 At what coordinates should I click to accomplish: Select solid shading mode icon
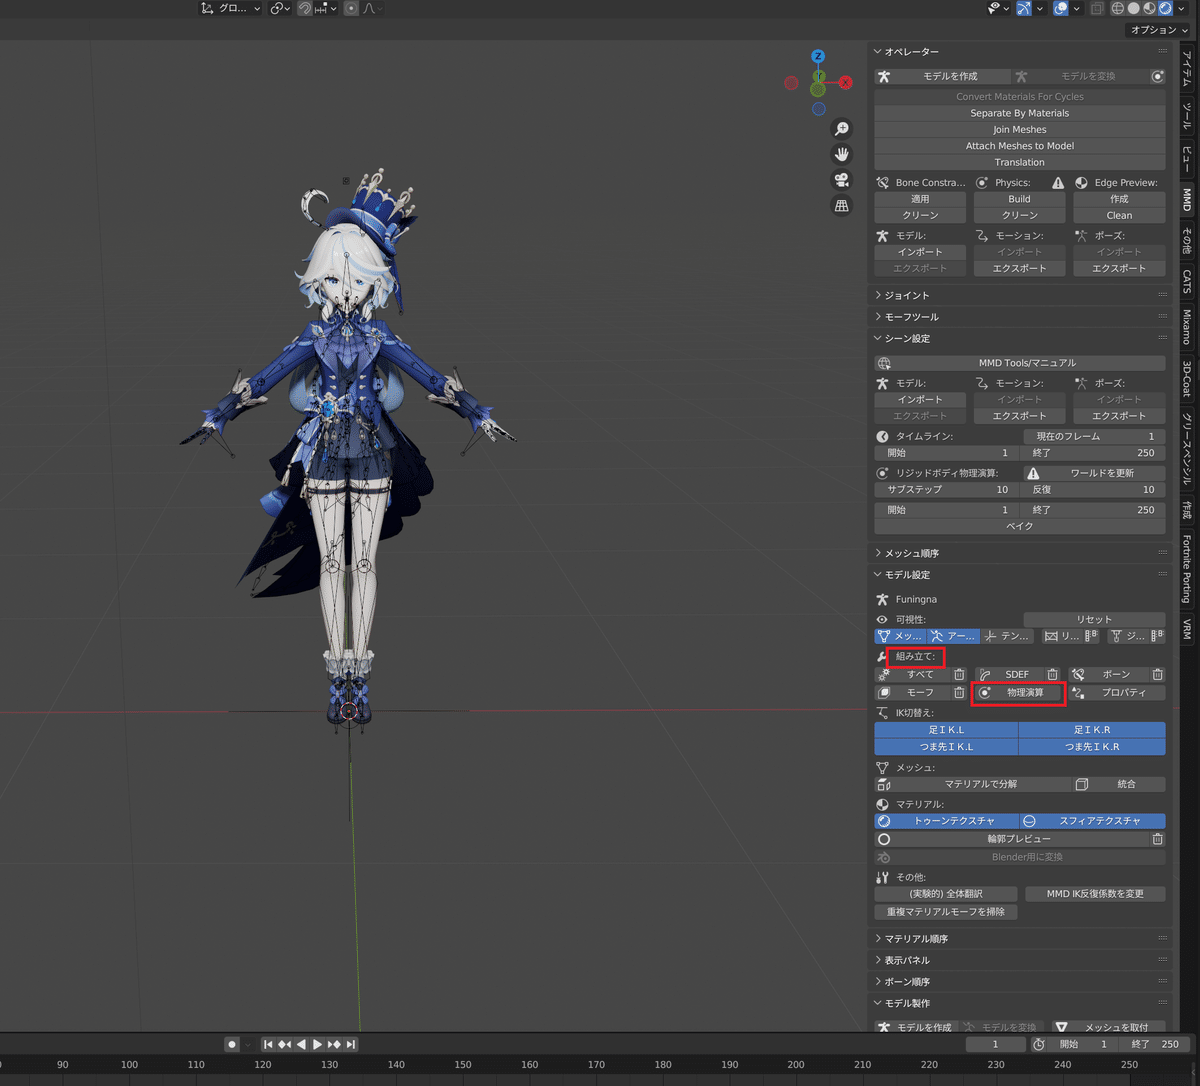(x=1133, y=8)
